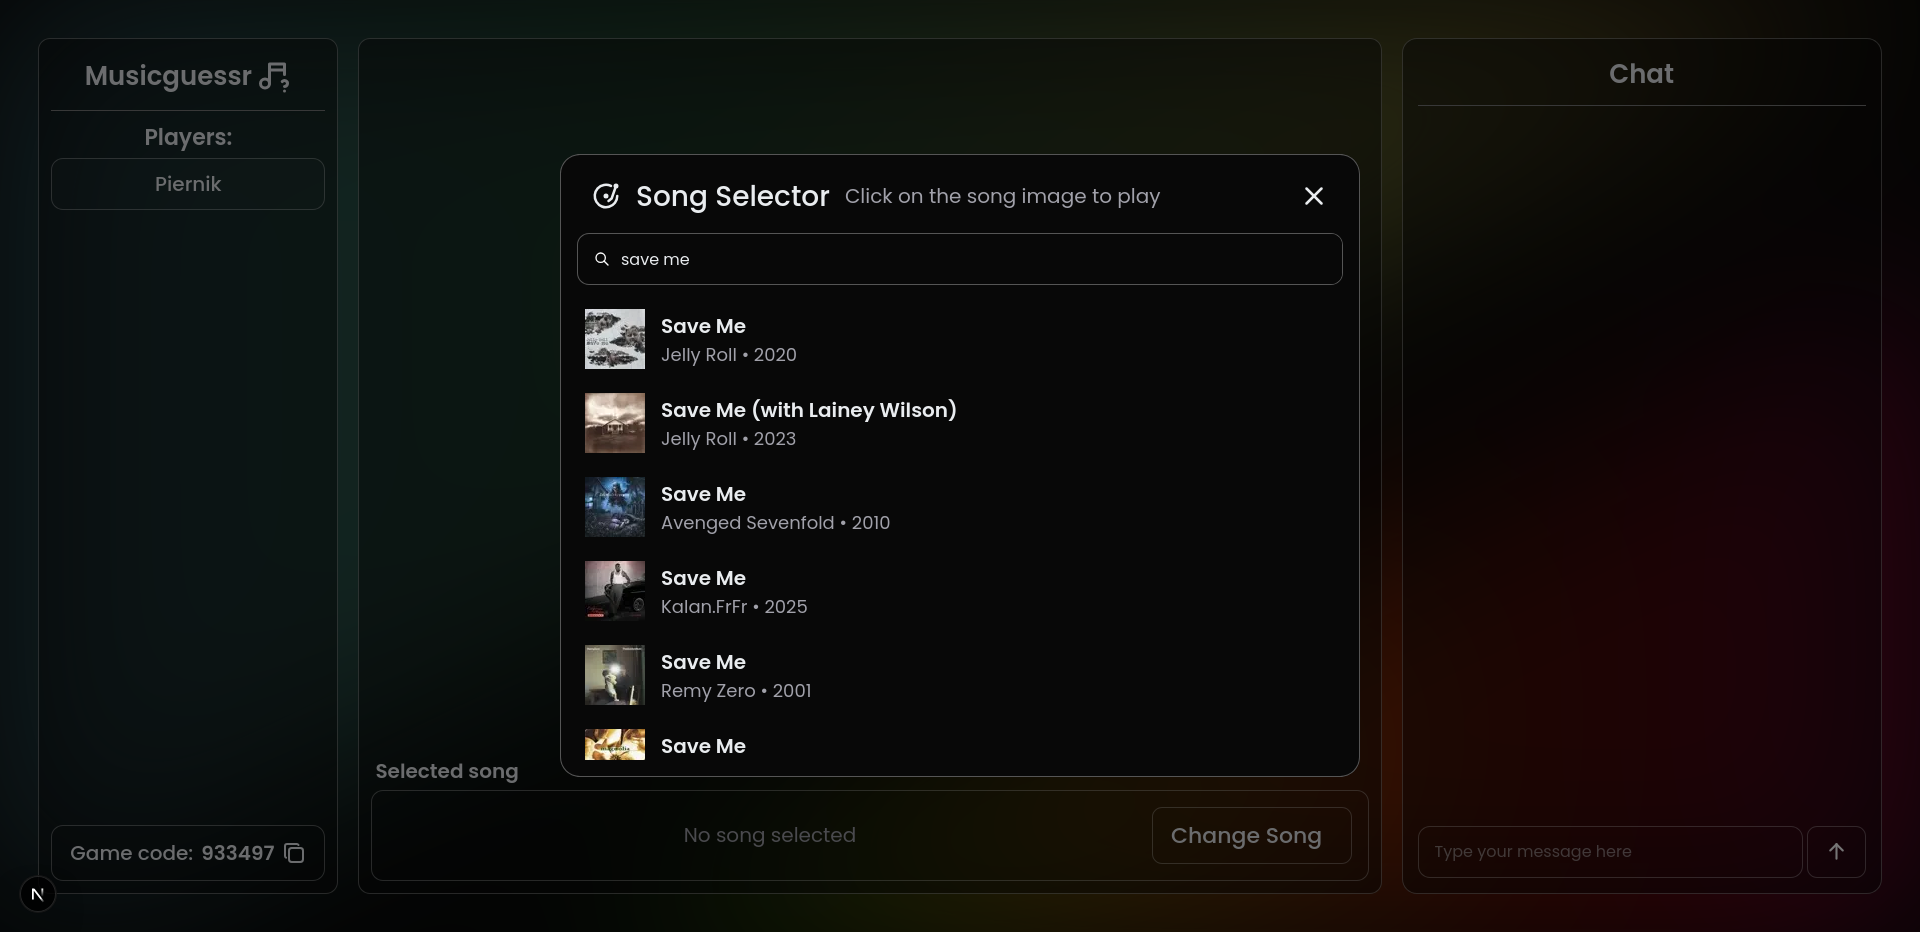Click the search magnifier icon

[x=602, y=259]
